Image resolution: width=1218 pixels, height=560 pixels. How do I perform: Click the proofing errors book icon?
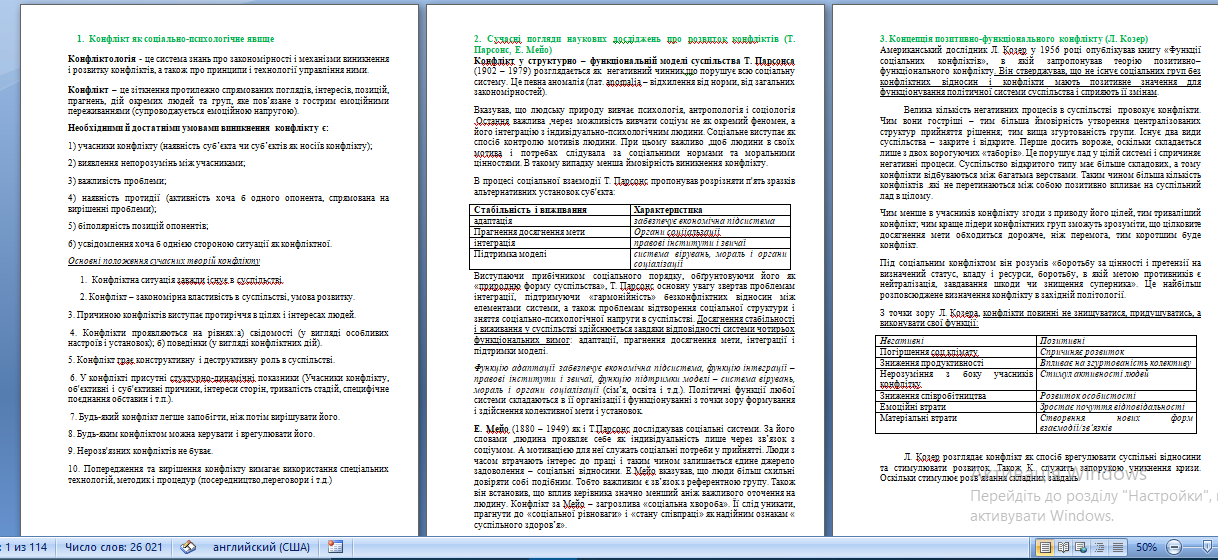tap(187, 548)
